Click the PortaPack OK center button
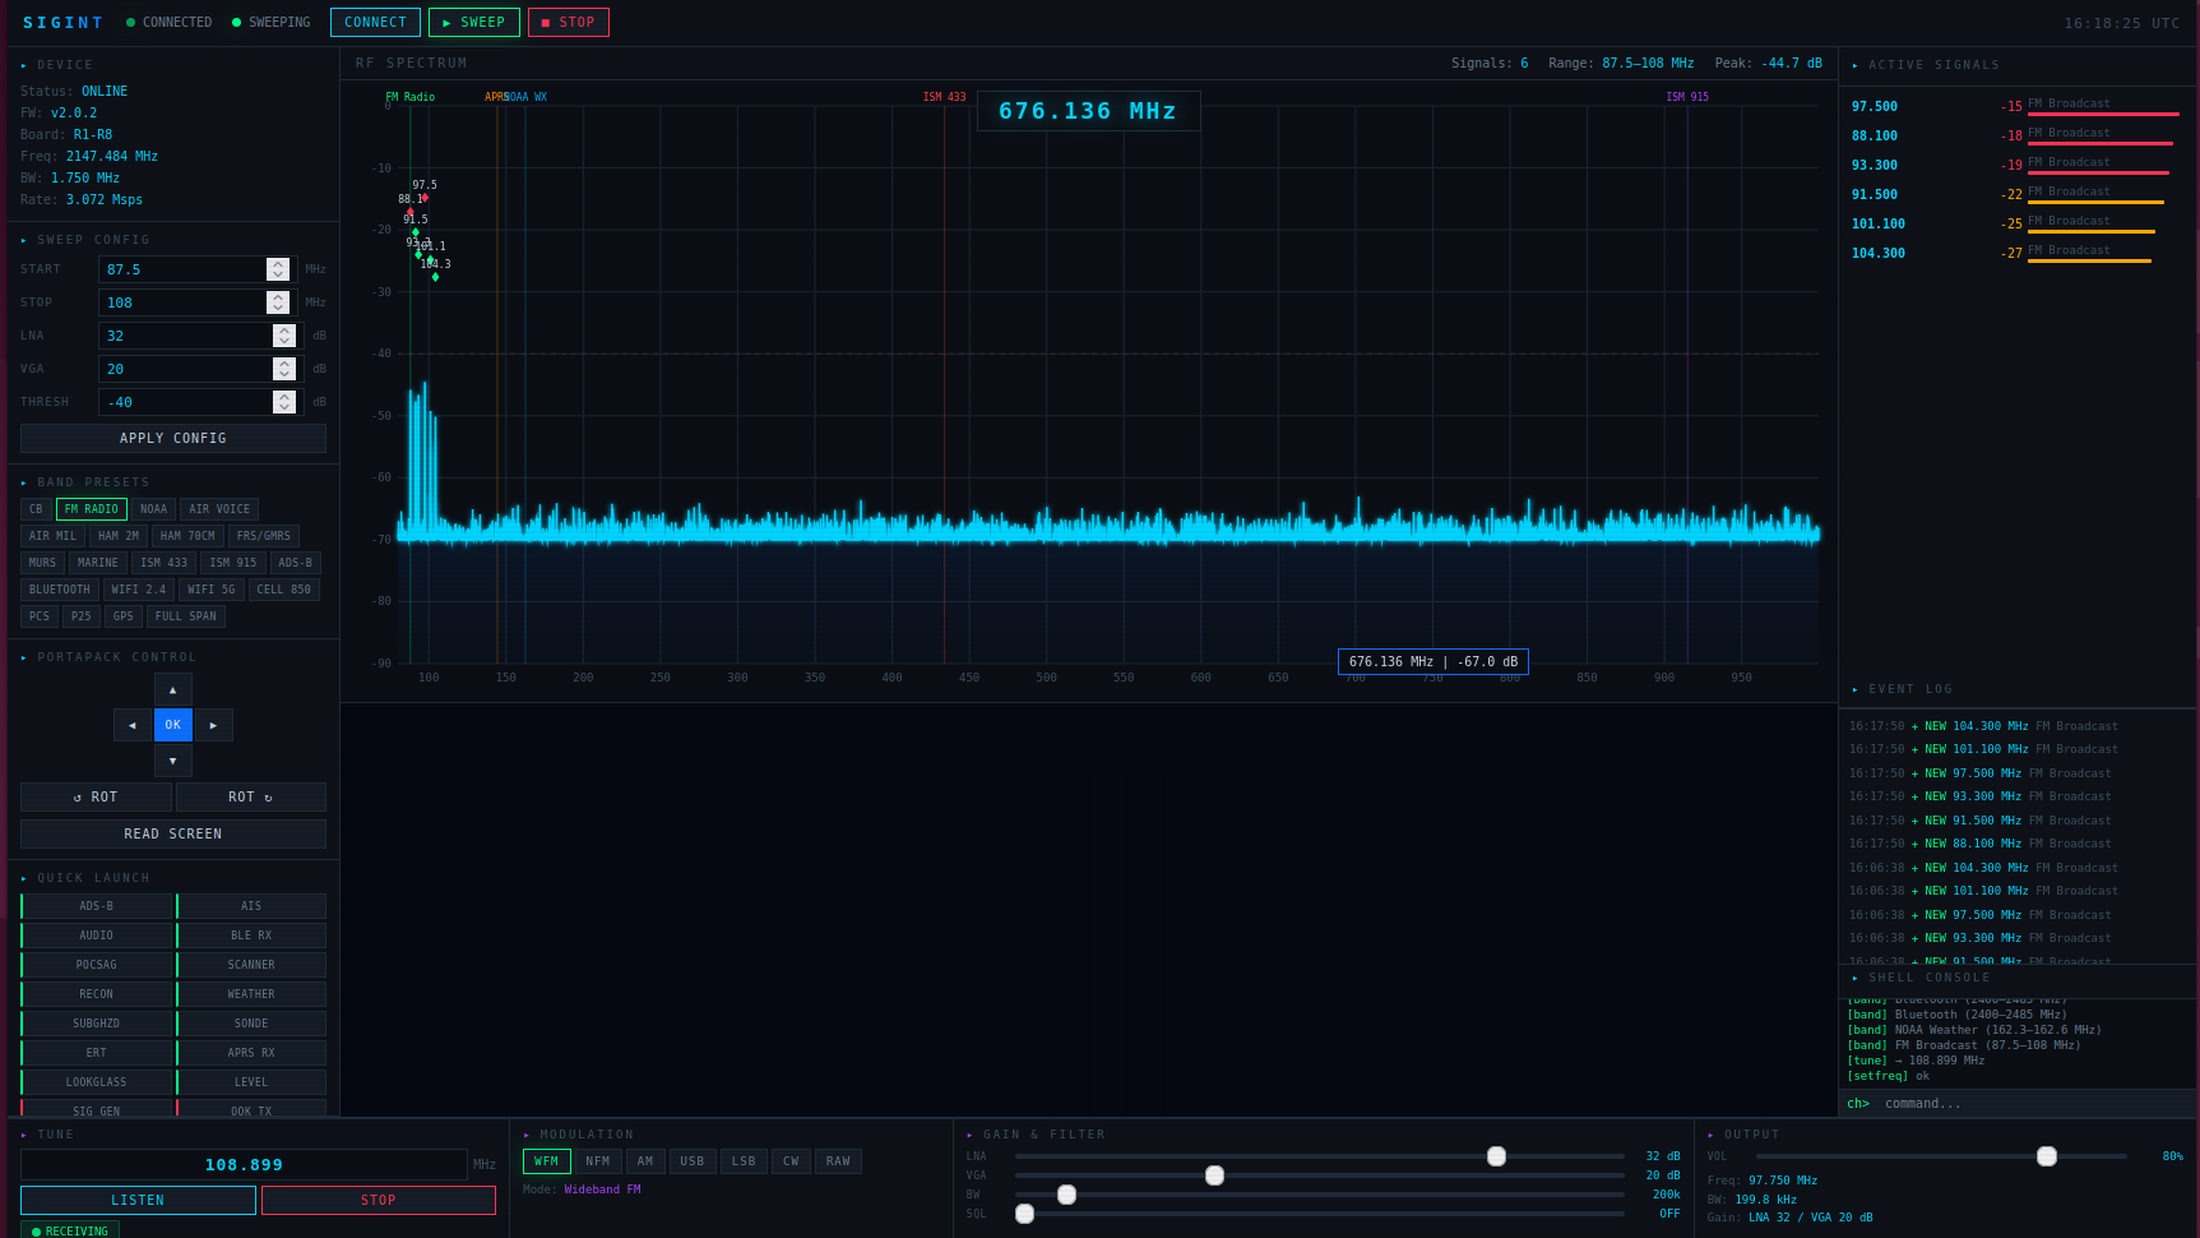Viewport: 2200px width, 1238px height. [173, 725]
